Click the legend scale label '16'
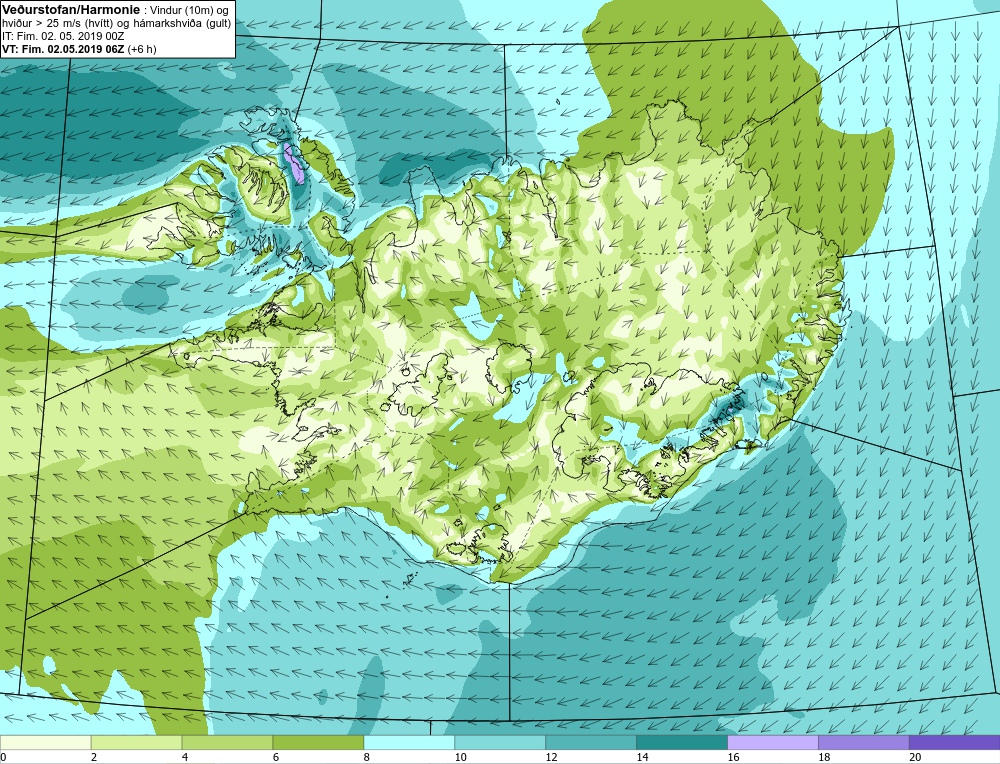This screenshot has width=1000, height=764. (733, 758)
